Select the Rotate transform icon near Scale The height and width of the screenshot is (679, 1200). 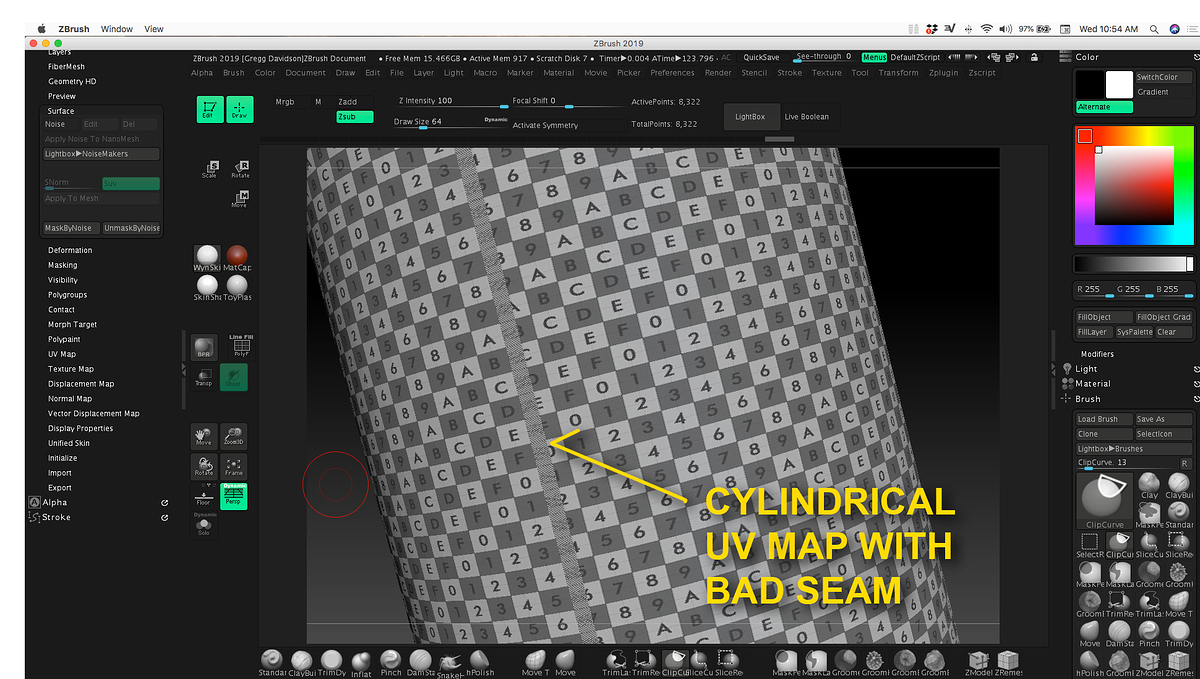240,169
